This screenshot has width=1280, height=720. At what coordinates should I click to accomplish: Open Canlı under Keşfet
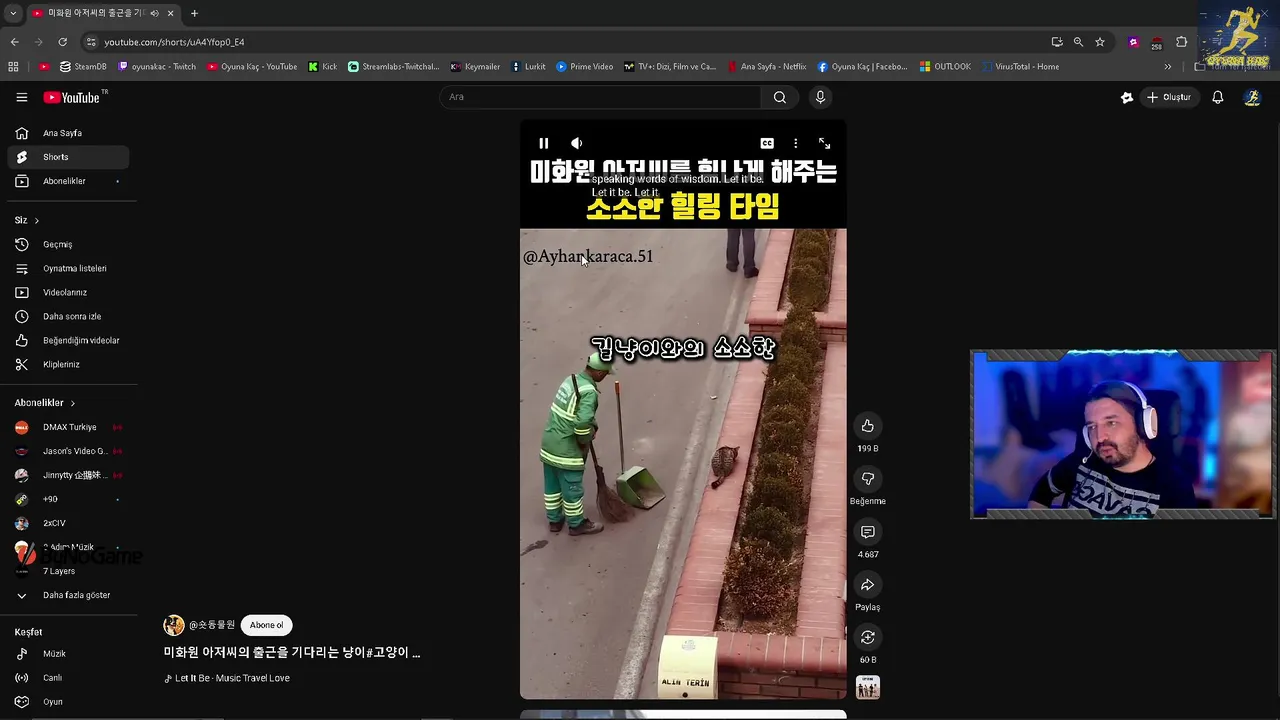pos(68,678)
